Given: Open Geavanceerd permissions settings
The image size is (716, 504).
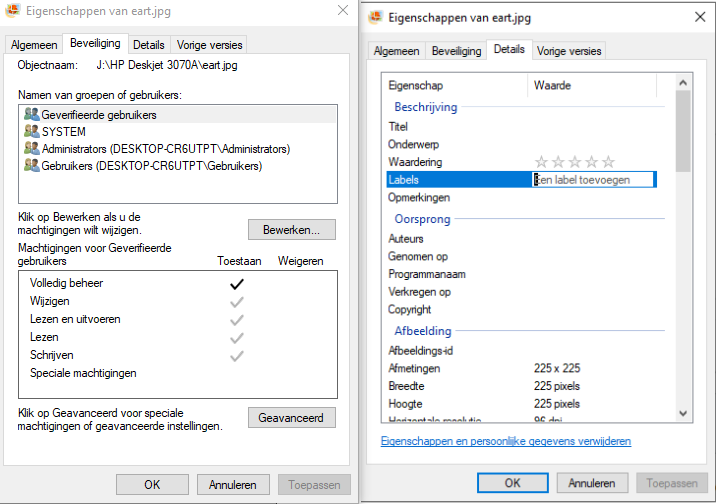Looking at the screenshot, I should 291,418.
